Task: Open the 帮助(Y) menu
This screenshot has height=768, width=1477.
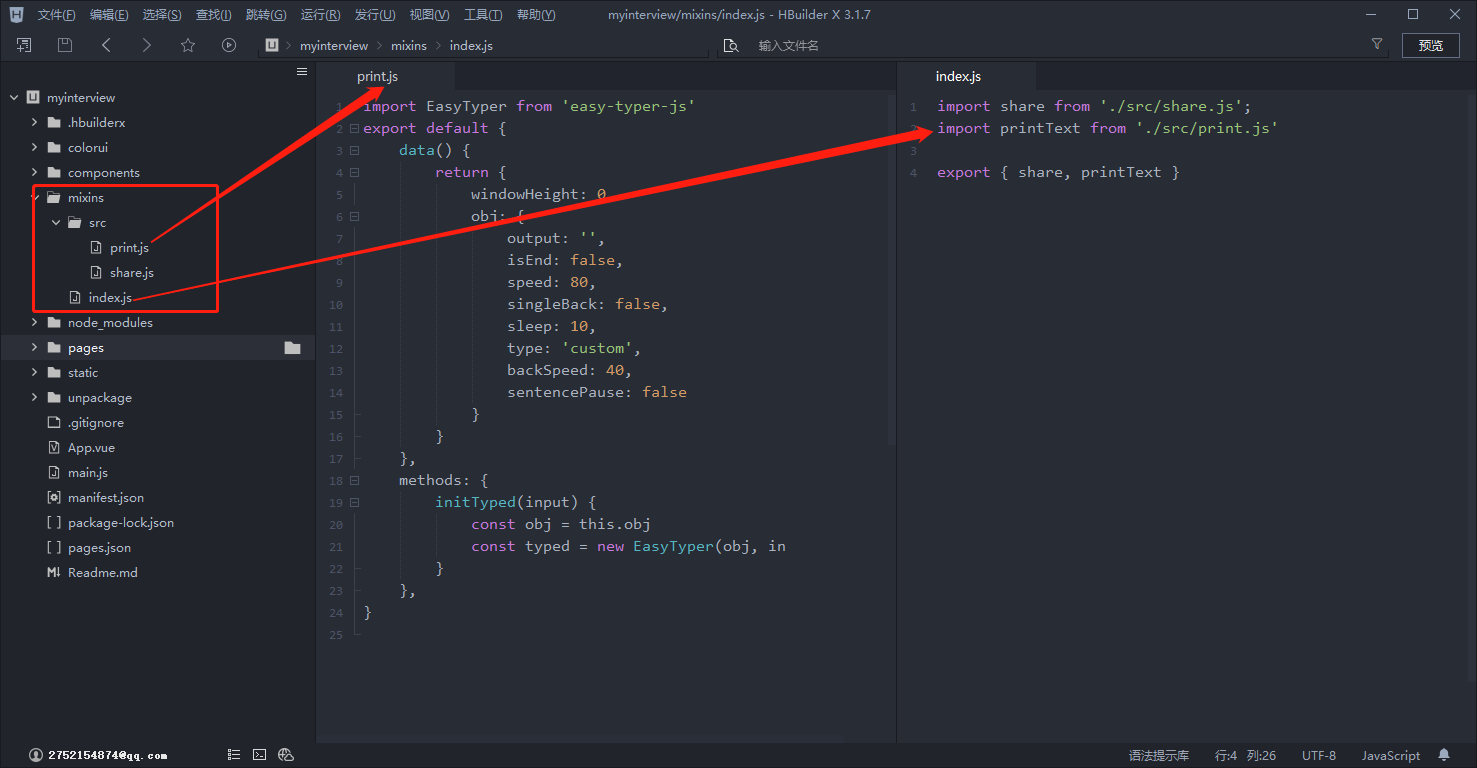Action: 536,15
